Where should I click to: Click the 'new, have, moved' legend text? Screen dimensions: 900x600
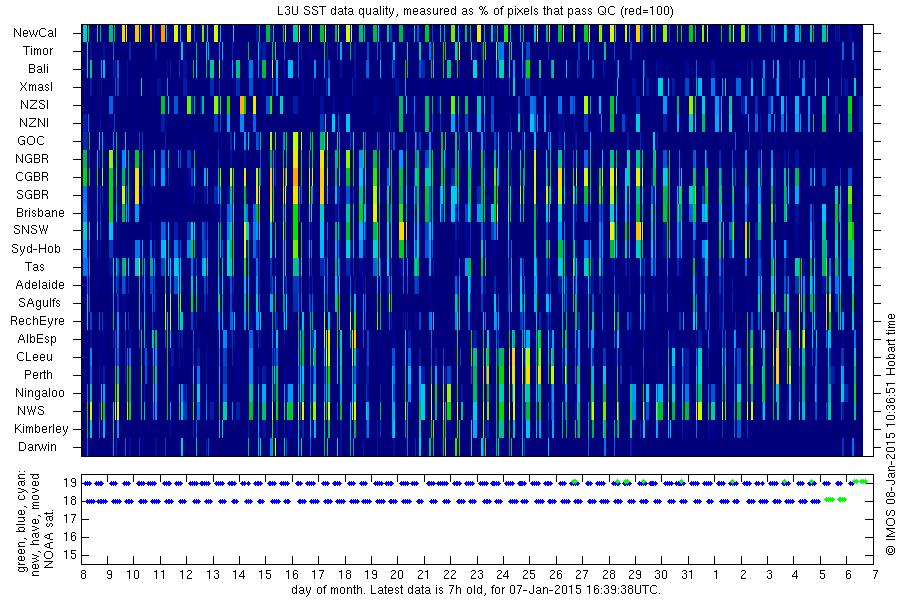click(35, 525)
